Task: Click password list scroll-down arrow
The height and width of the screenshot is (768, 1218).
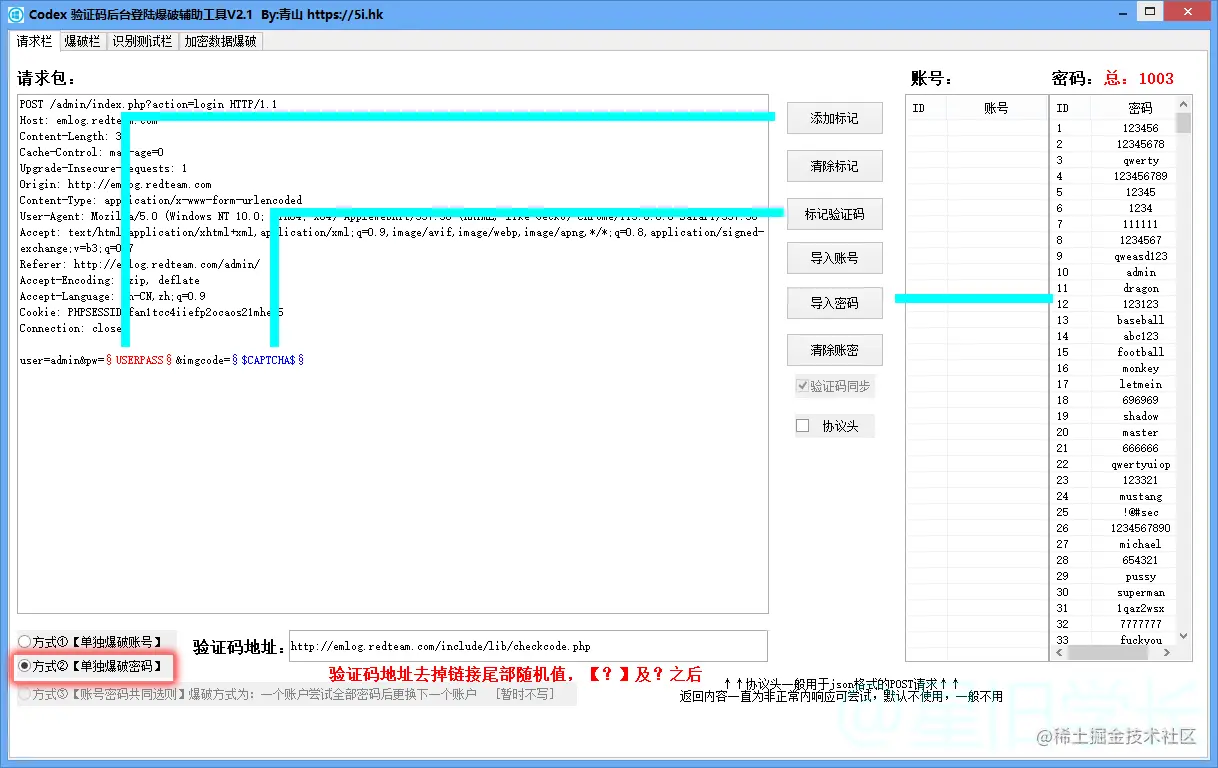Action: [1184, 636]
